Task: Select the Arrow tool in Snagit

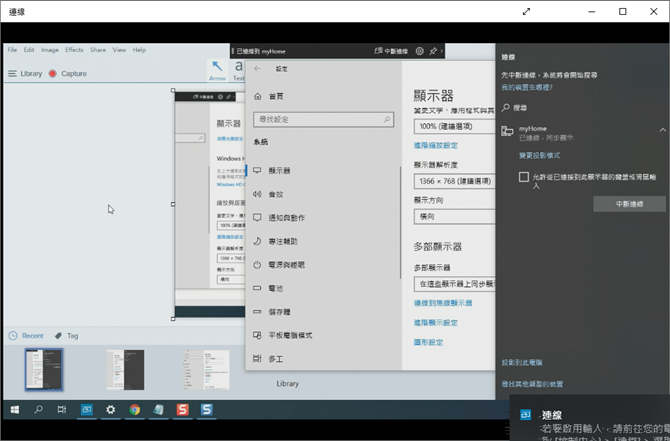Action: point(217,71)
